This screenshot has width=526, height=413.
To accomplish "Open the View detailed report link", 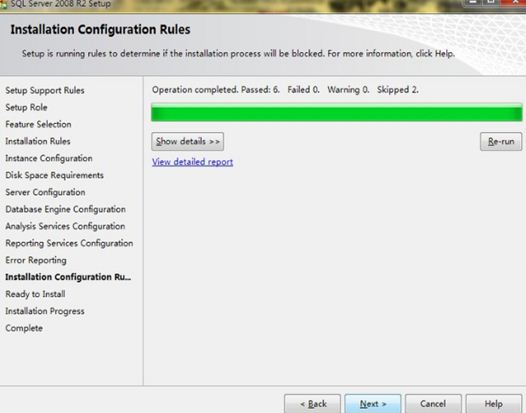I will click(x=192, y=162).
